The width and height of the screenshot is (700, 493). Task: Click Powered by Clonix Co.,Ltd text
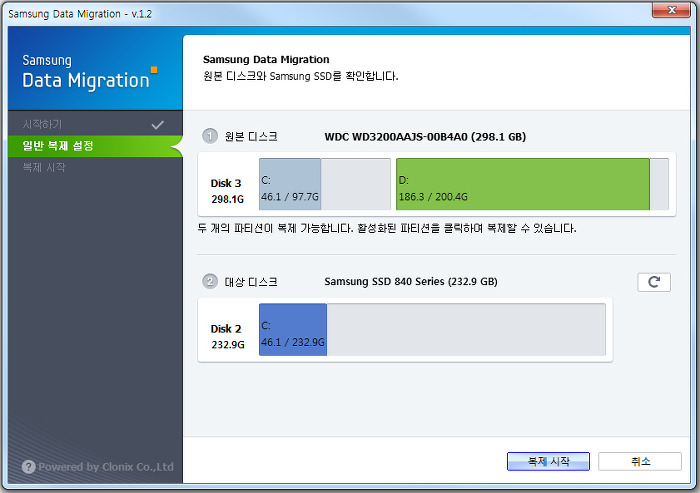click(x=106, y=467)
